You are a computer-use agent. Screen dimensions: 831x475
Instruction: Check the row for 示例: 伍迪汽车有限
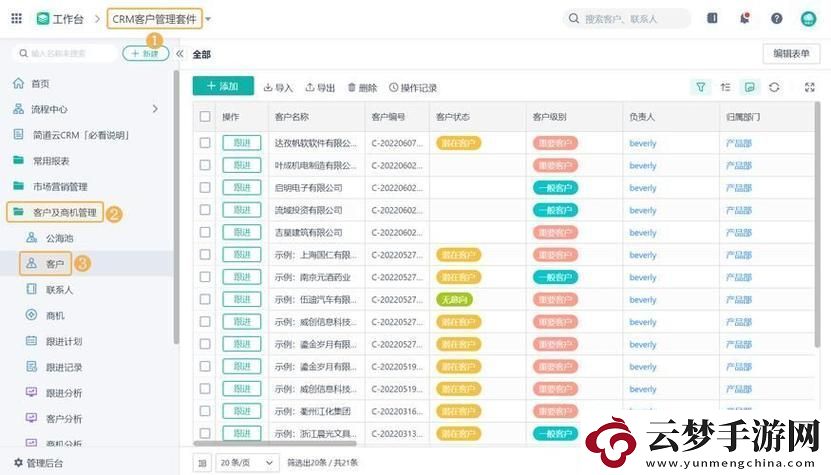pyautogui.click(x=205, y=299)
